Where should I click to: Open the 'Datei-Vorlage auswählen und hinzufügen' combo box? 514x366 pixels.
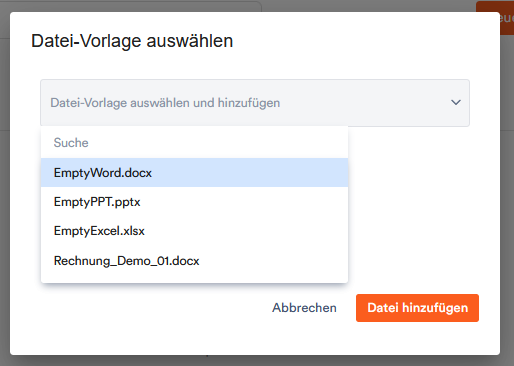pyautogui.click(x=255, y=103)
